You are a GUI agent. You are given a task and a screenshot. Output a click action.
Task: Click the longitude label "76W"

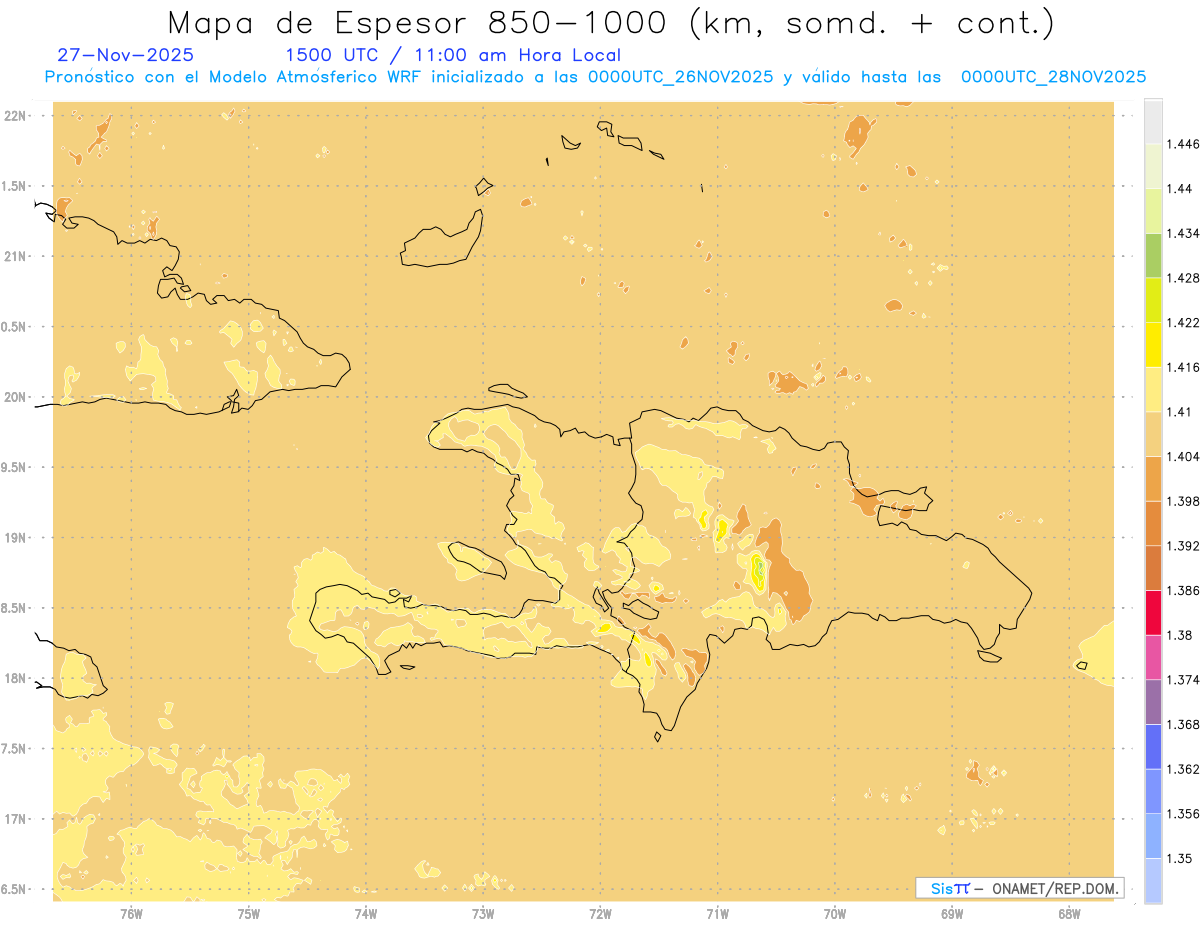[131, 913]
